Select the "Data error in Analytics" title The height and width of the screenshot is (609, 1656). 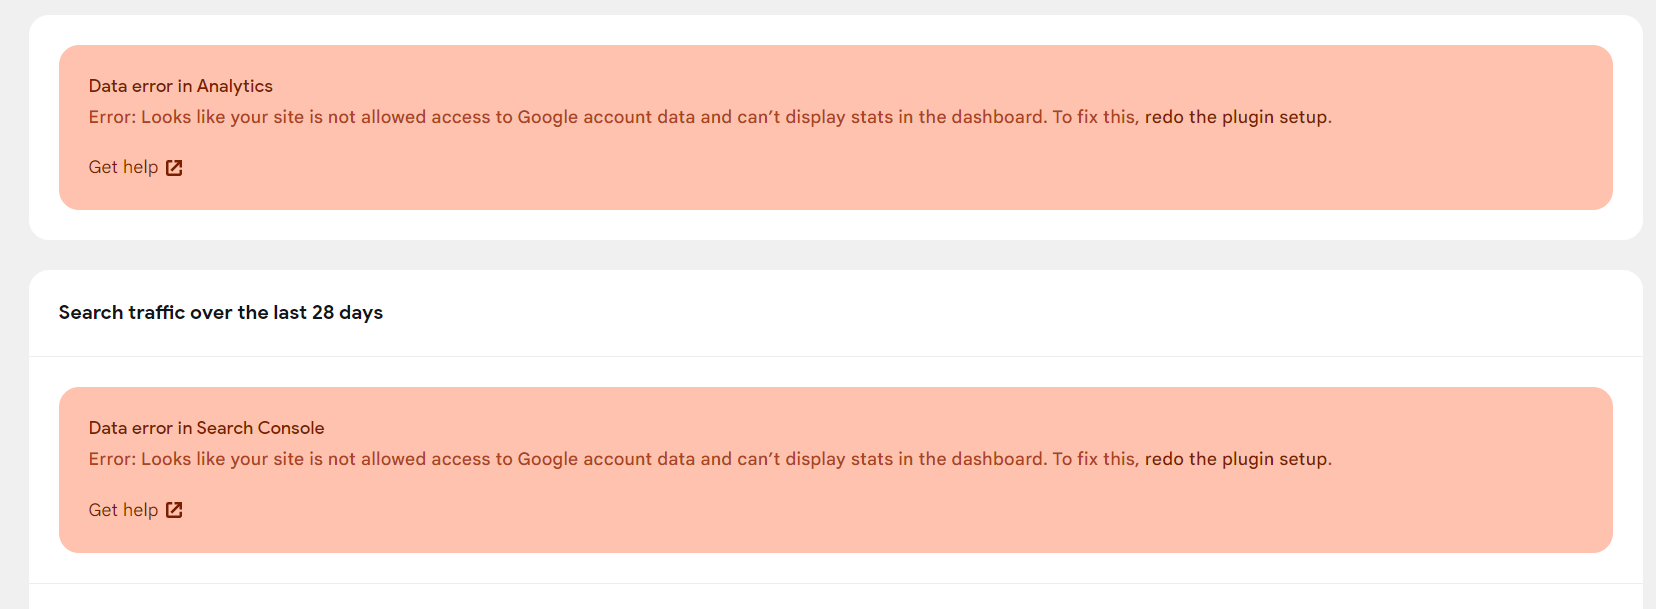coord(180,85)
